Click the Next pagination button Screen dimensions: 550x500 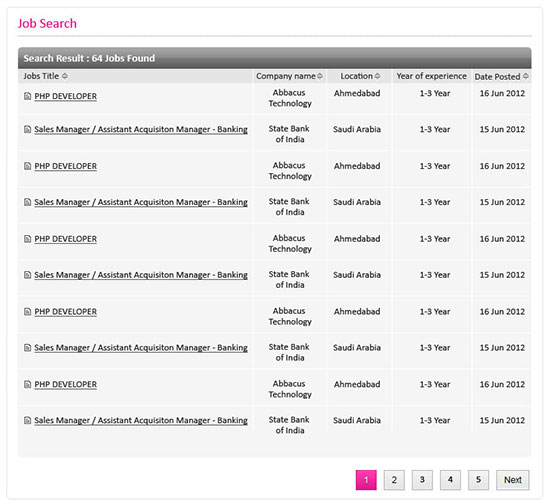(x=513, y=480)
